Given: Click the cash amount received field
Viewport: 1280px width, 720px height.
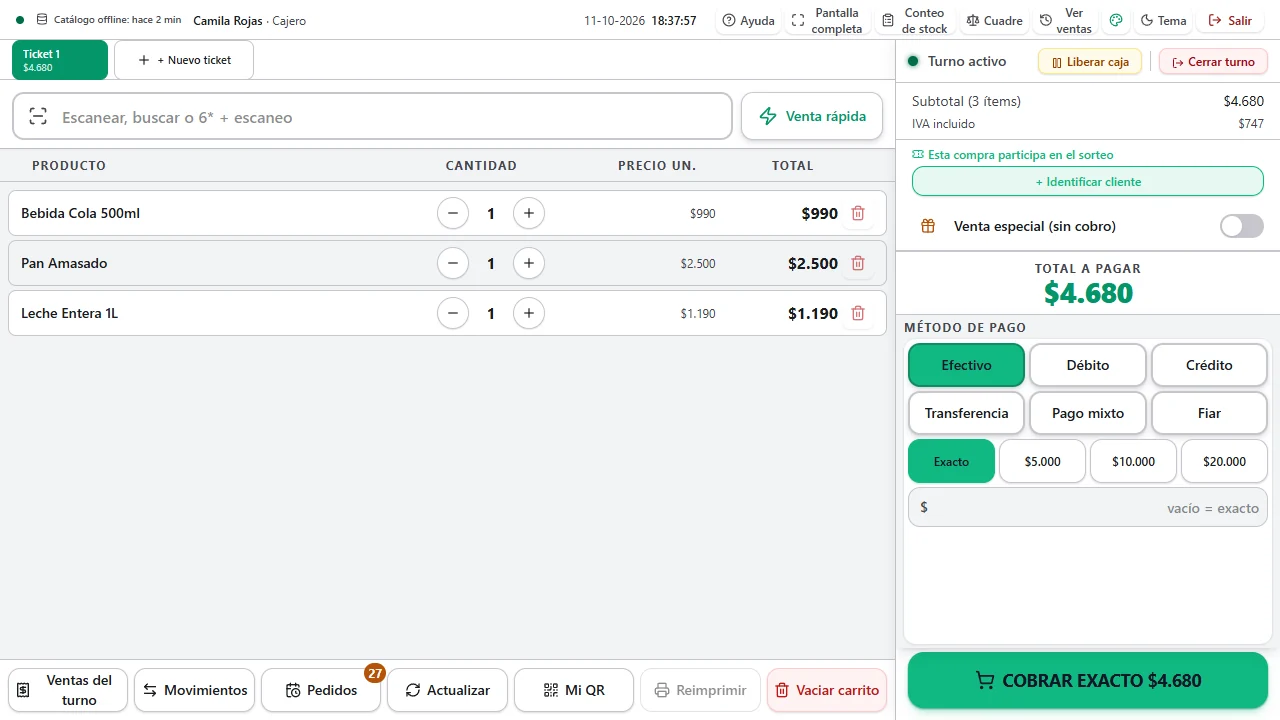Looking at the screenshot, I should point(1088,508).
